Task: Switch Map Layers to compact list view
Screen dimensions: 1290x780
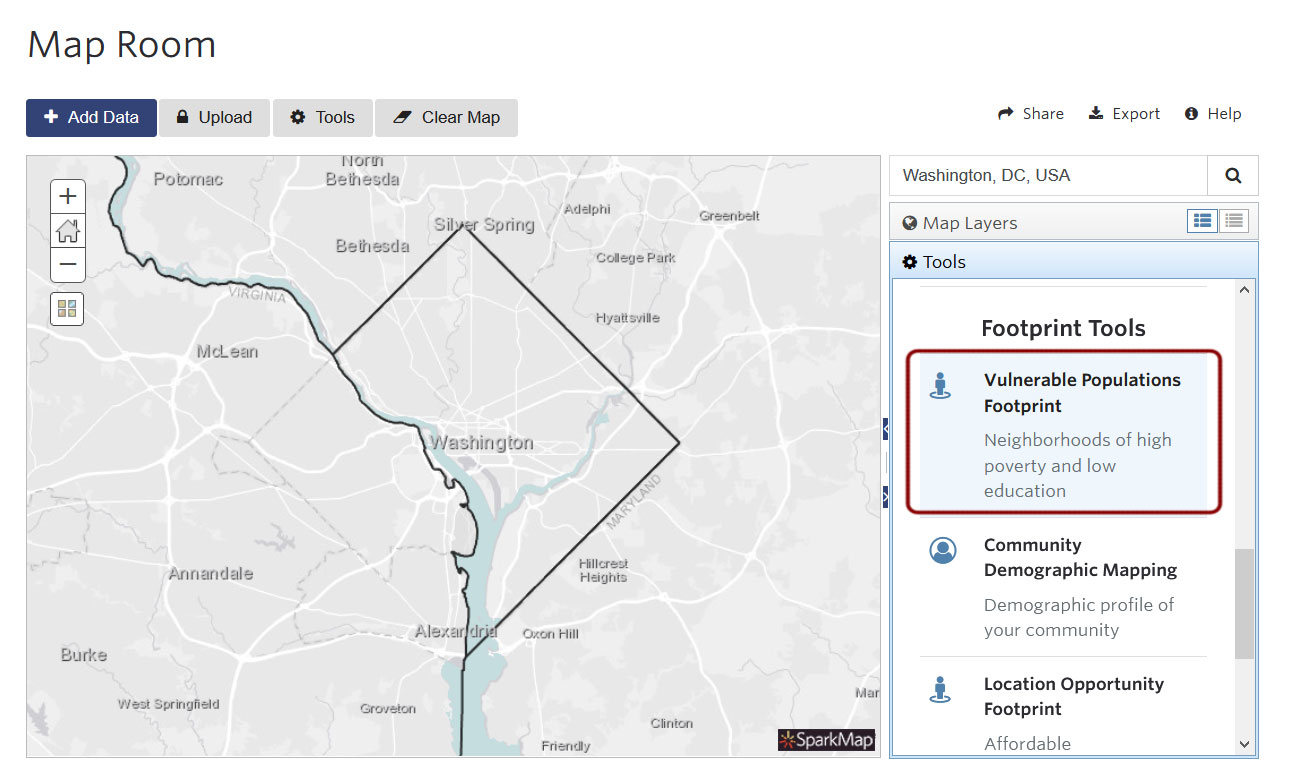Action: pos(1234,221)
